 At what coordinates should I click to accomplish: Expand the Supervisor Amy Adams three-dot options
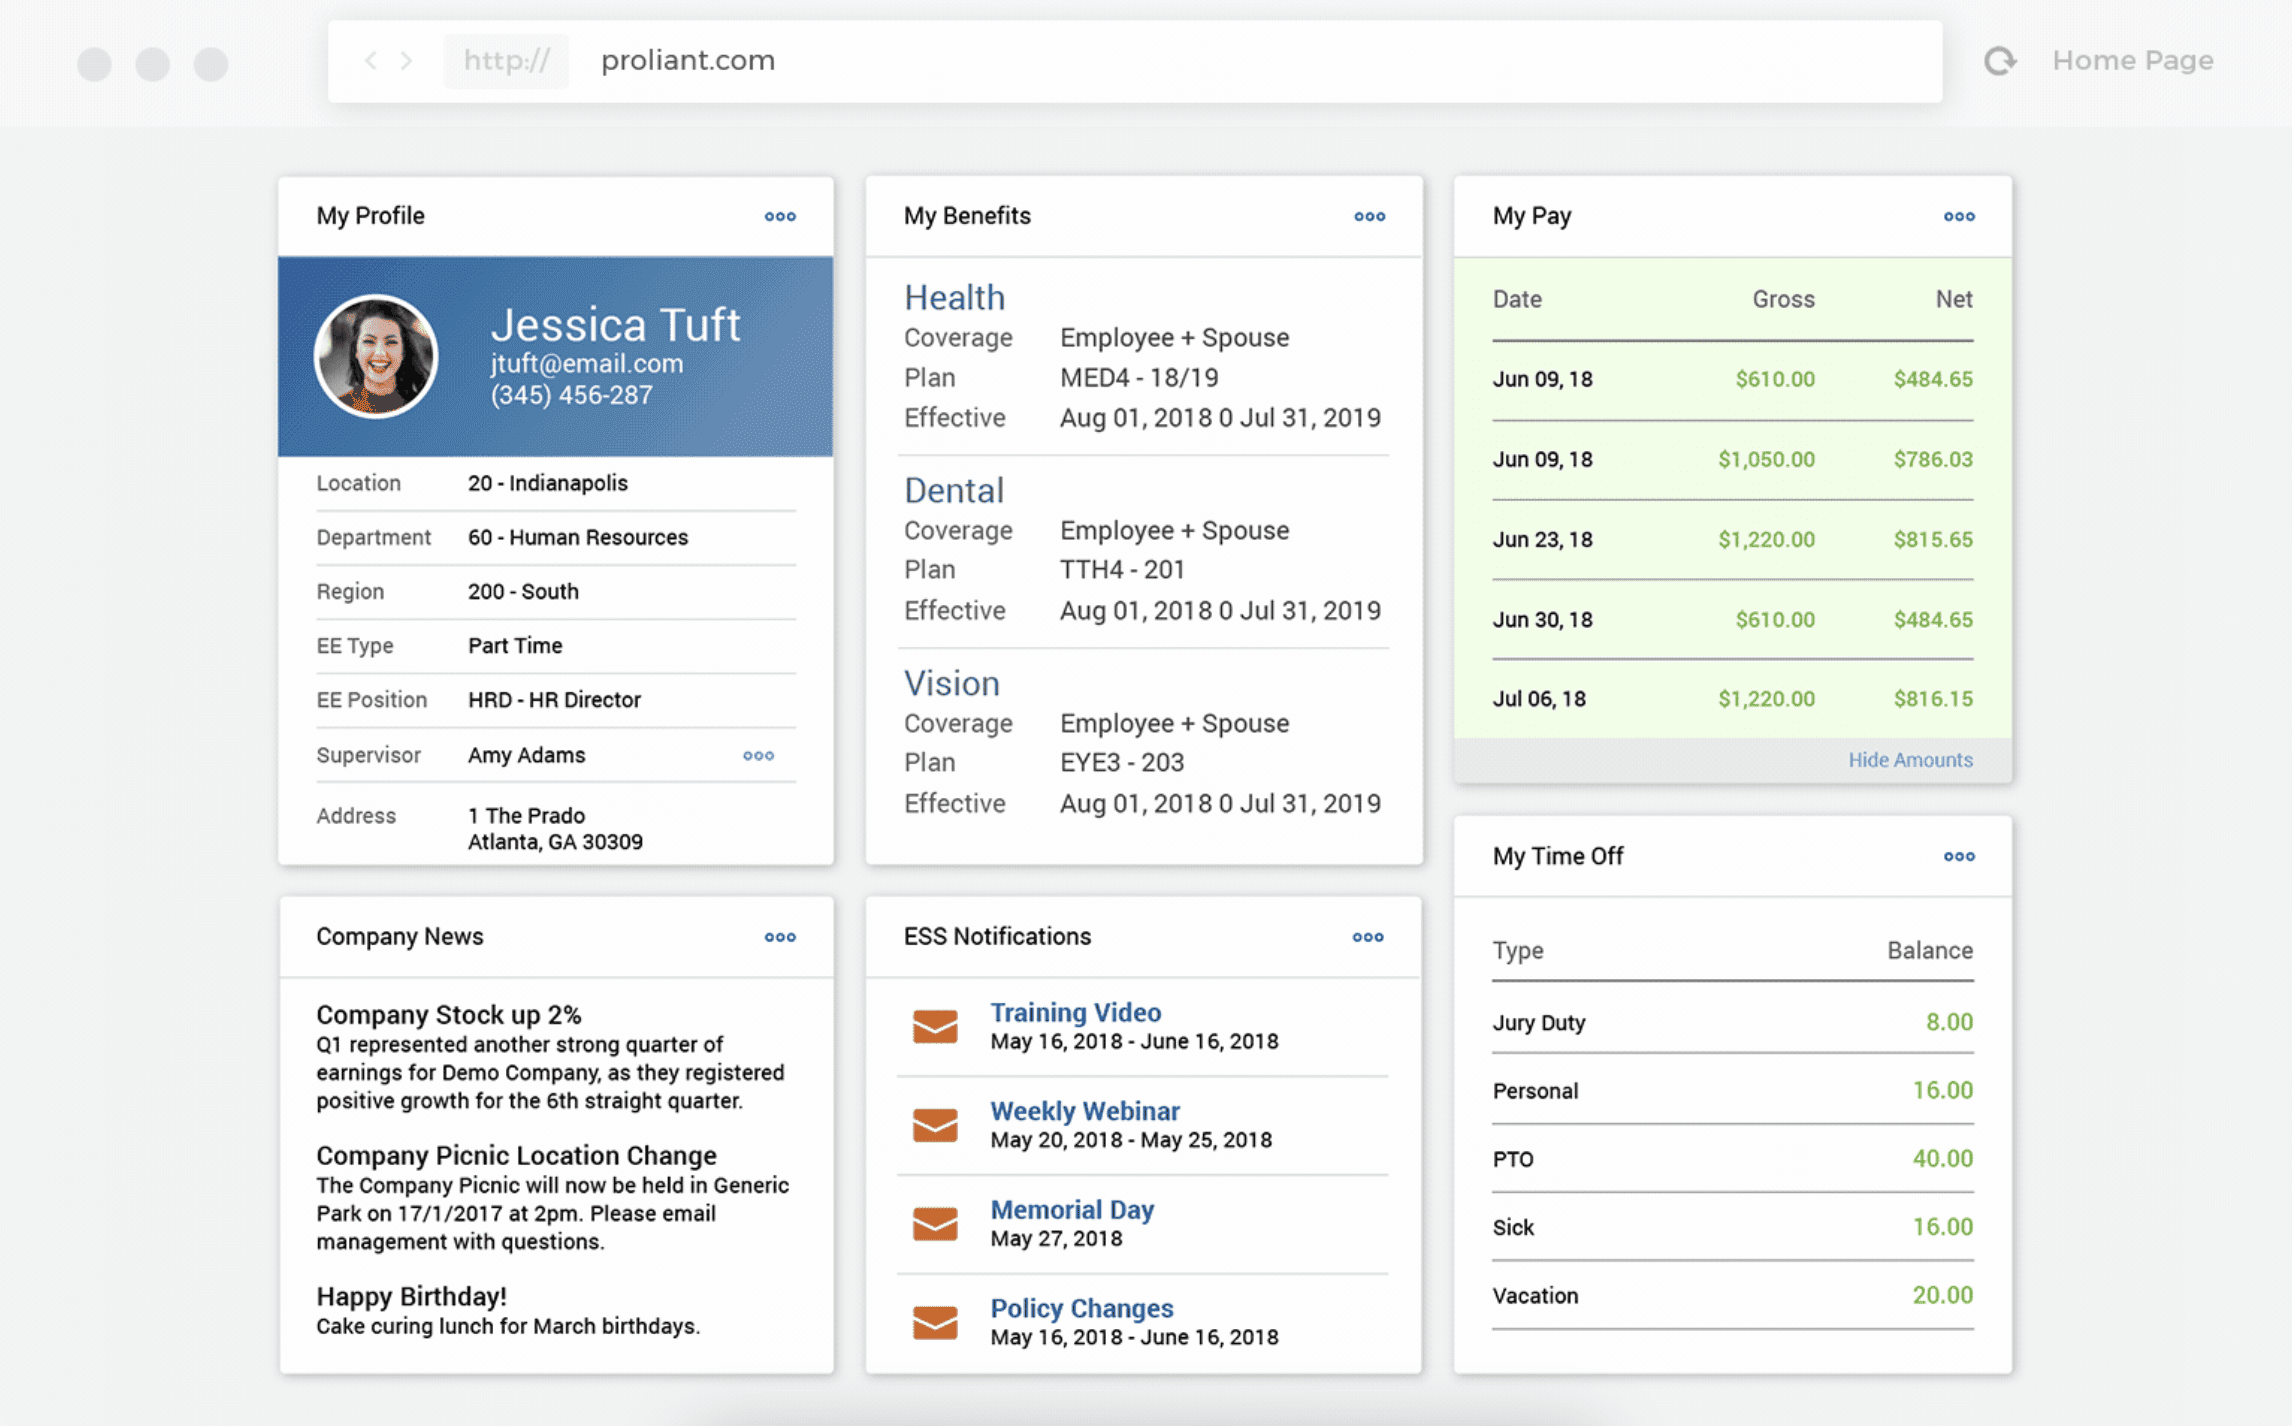pyautogui.click(x=758, y=756)
